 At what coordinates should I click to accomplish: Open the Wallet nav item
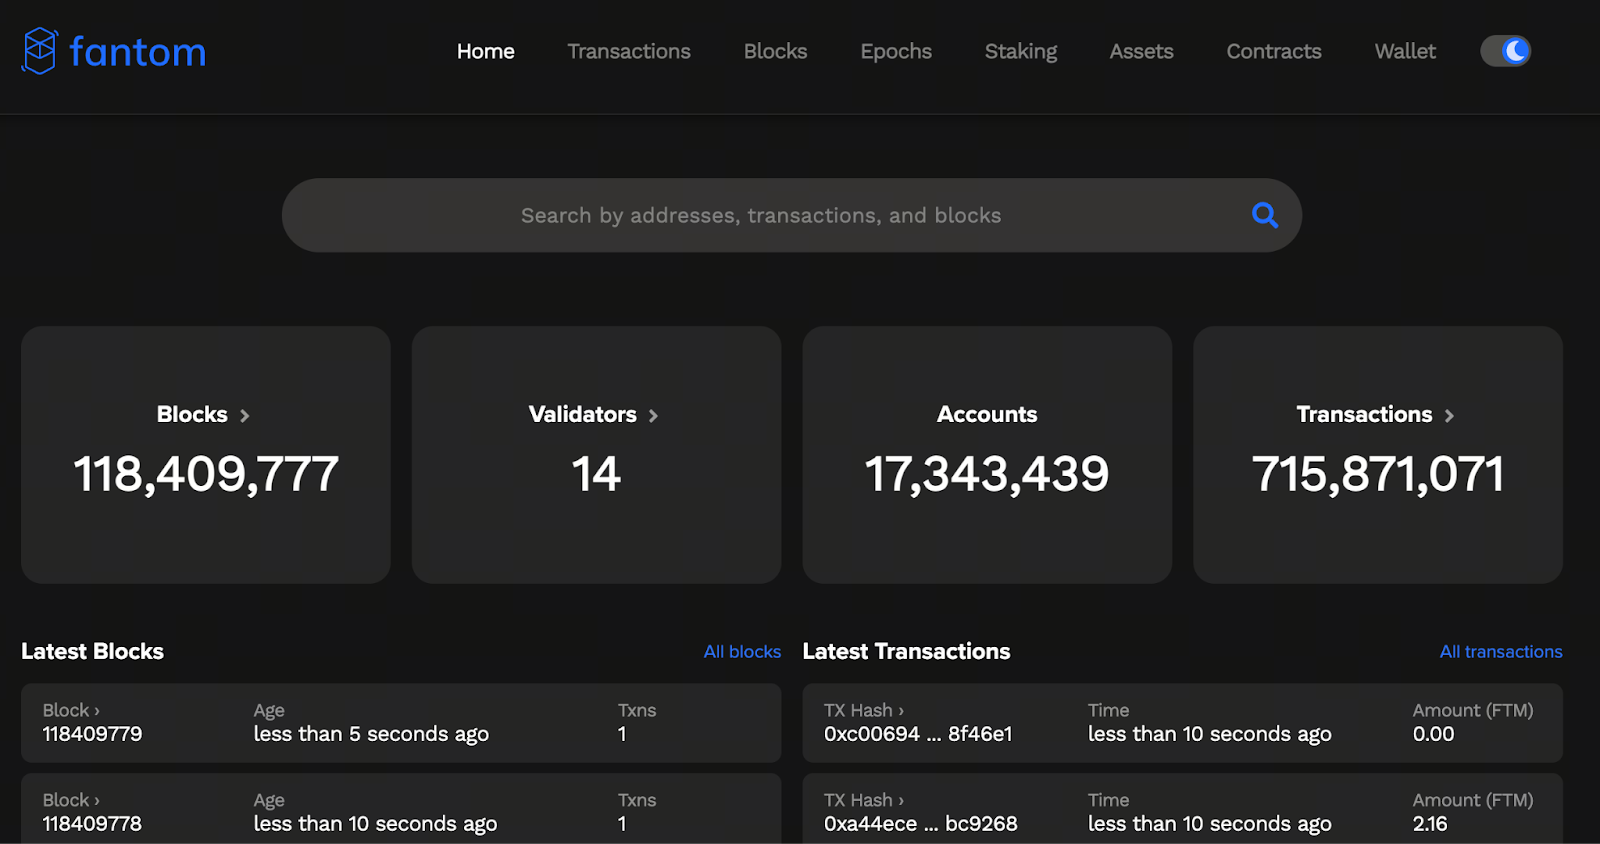pyautogui.click(x=1405, y=51)
